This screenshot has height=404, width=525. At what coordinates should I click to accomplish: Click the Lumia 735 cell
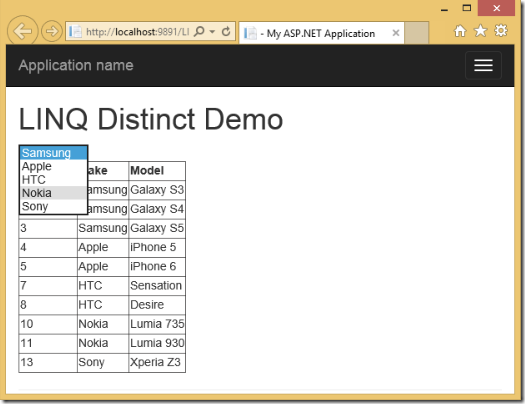[157, 324]
